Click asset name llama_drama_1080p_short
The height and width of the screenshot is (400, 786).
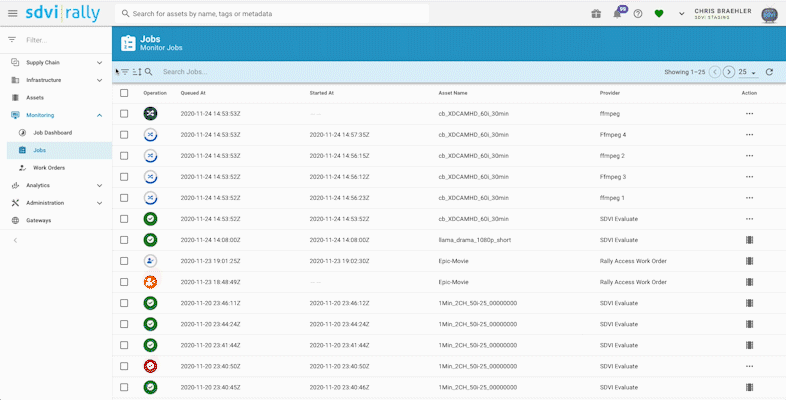(475, 240)
